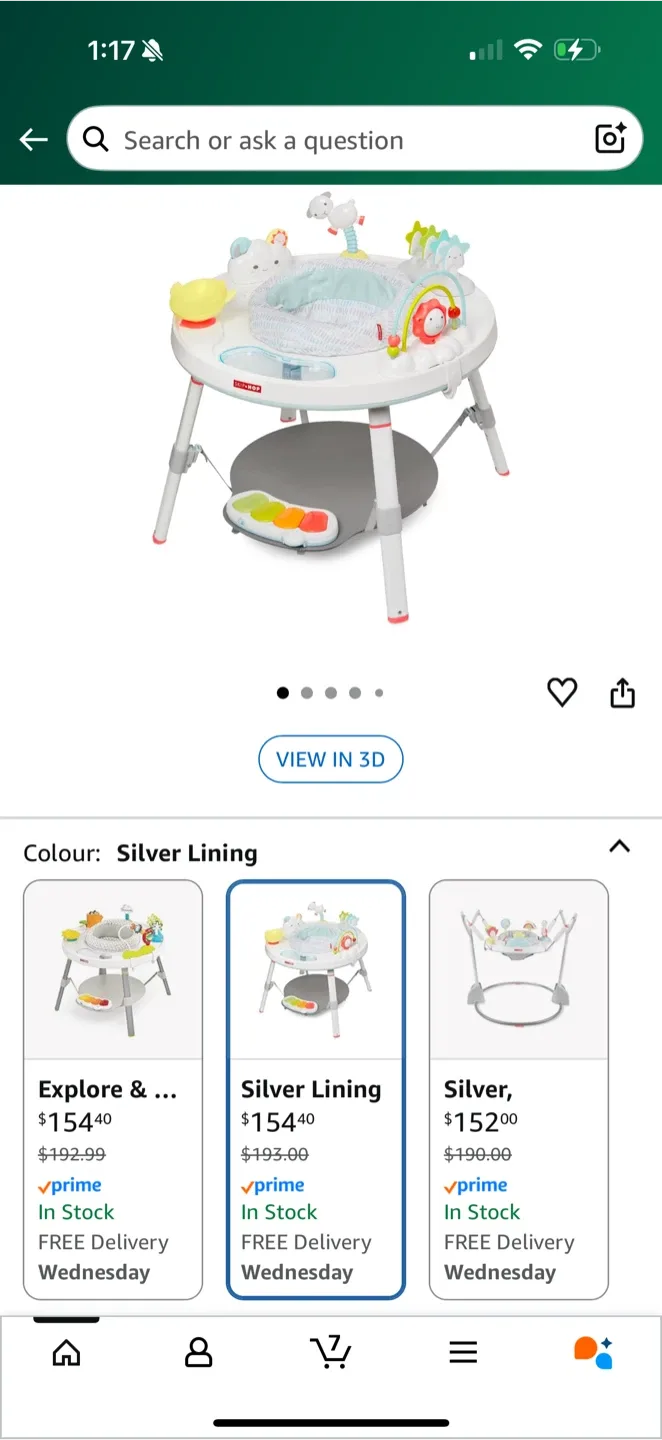
Task: Tap the $152.00 price on Silver variant
Action: 480,1122
